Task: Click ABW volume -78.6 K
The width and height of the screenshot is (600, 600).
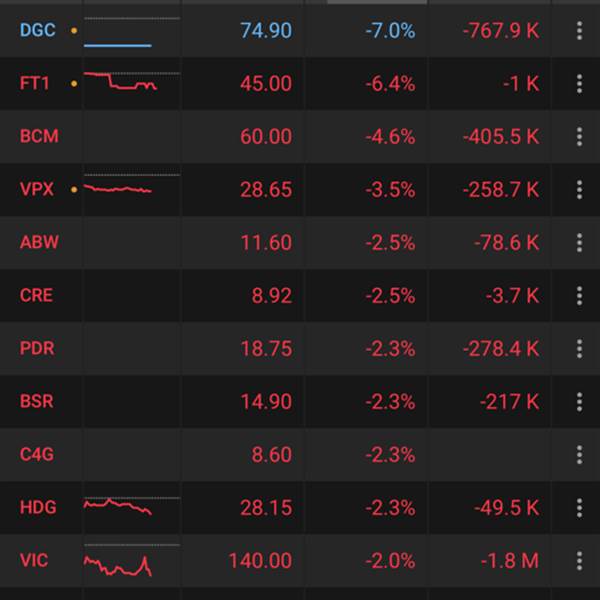Action: [505, 243]
